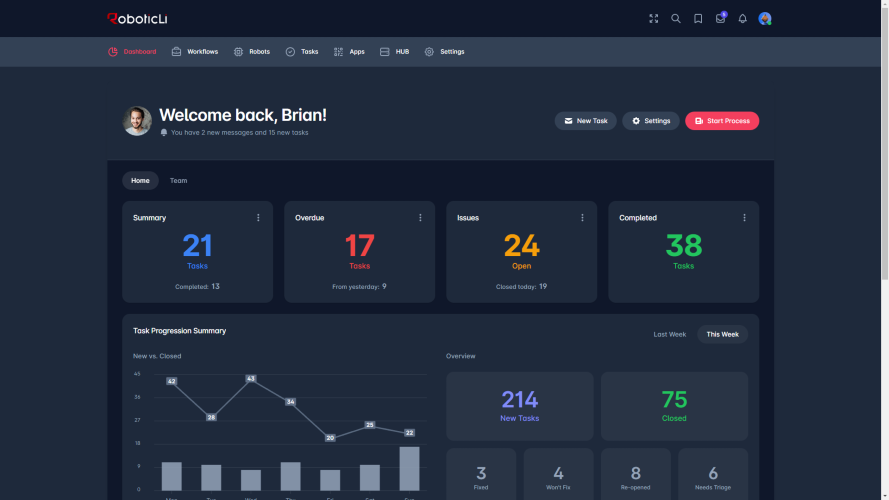Toggle chart to Last Week
Image resolution: width=889 pixels, height=500 pixels.
(x=669, y=334)
